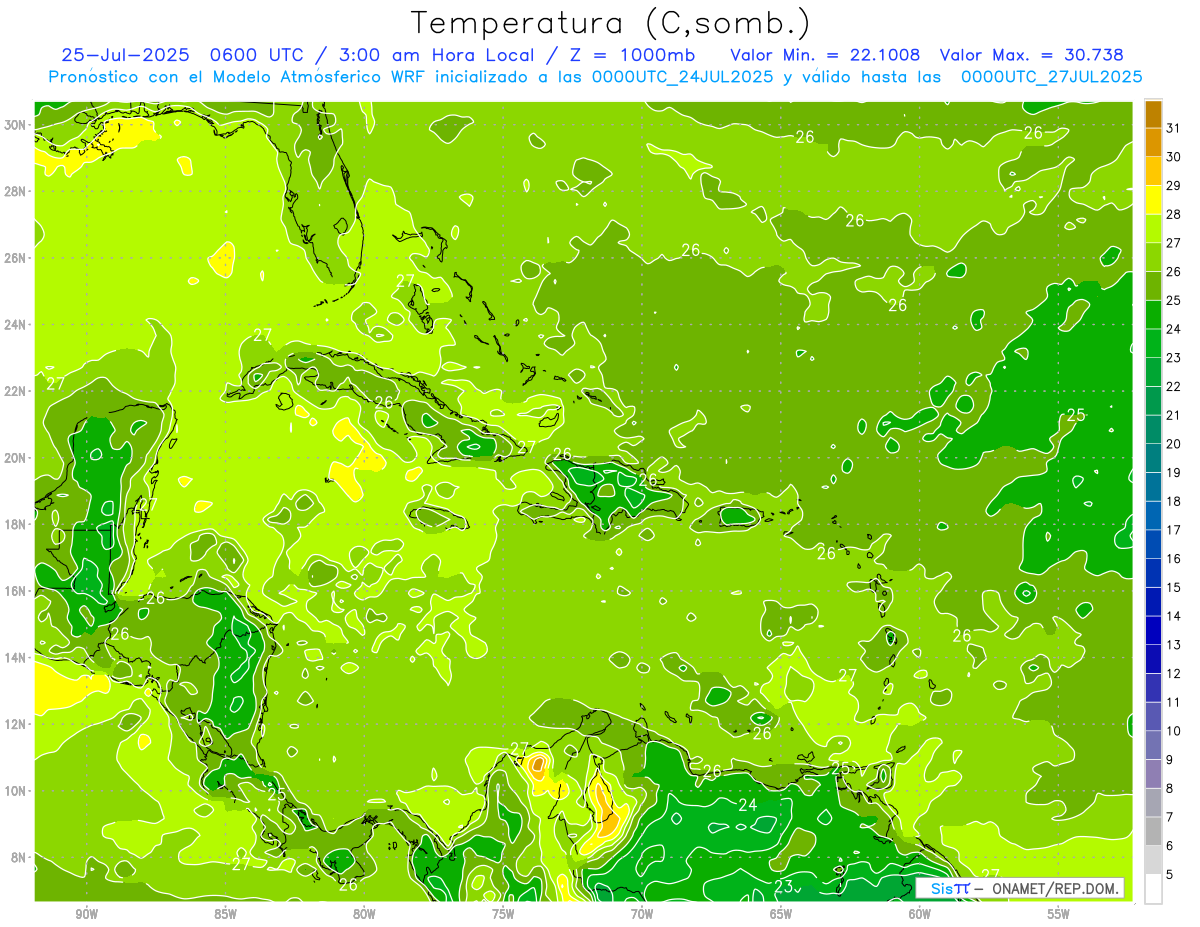The height and width of the screenshot is (927, 1200).
Task: Click the 80W longitude axis label
Action: click(364, 914)
